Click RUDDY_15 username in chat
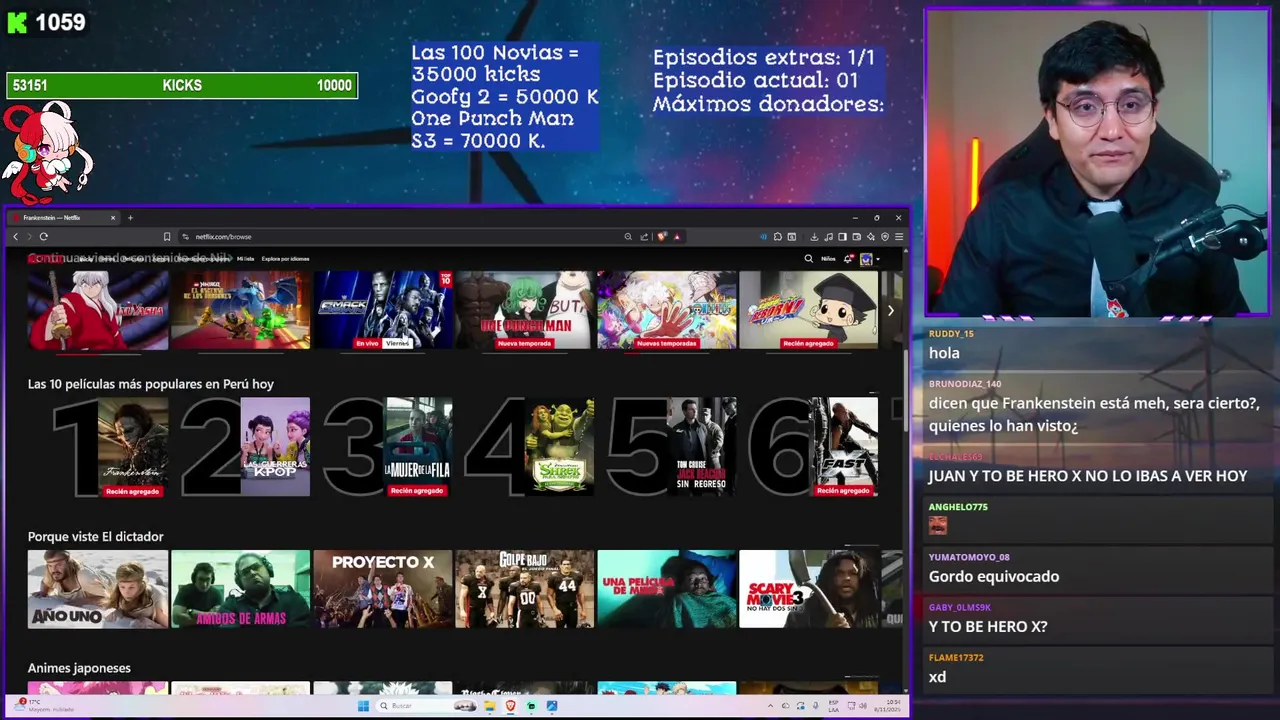 coord(951,333)
